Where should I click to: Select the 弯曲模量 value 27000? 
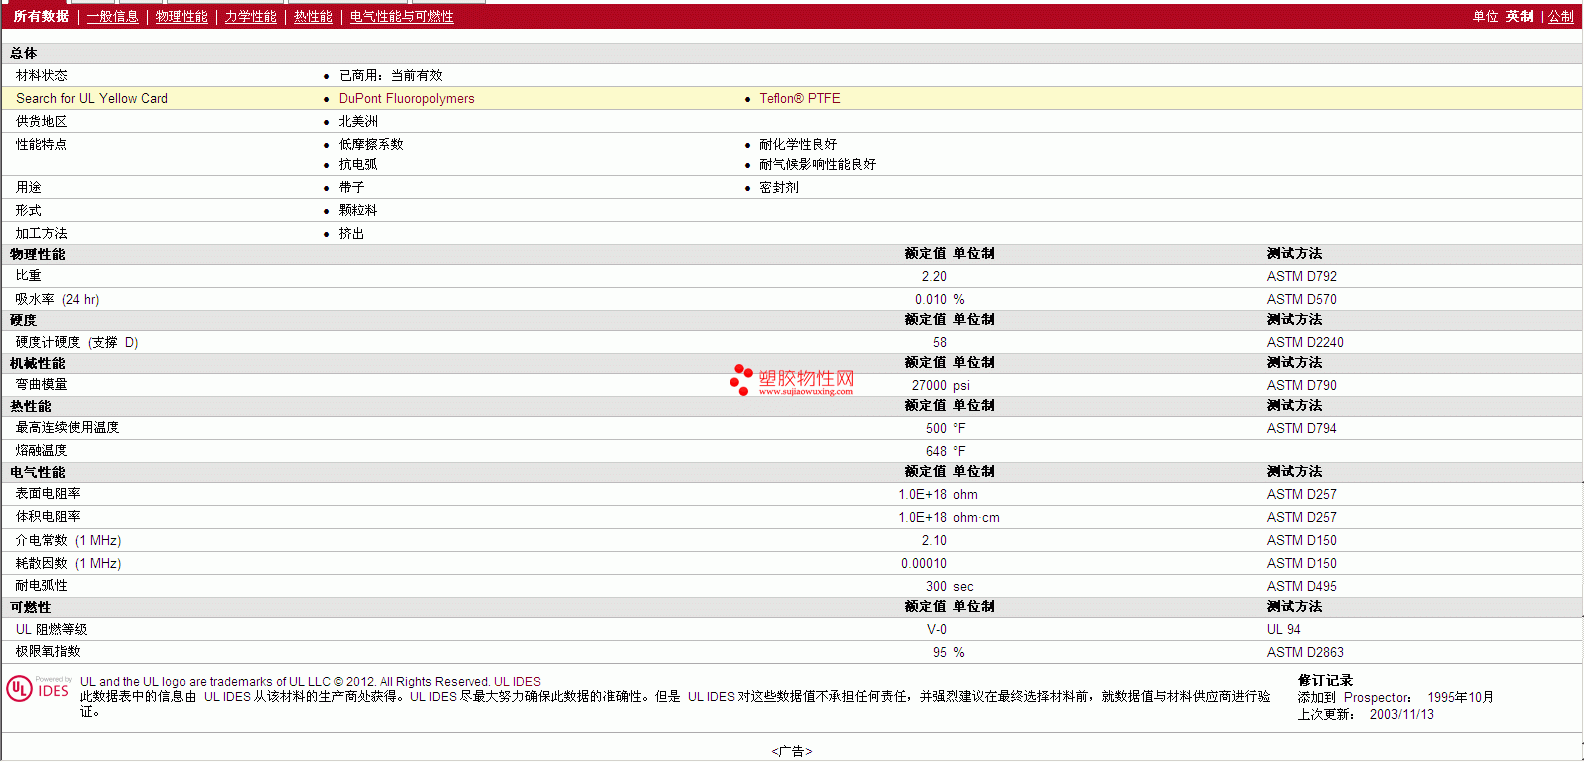929,386
